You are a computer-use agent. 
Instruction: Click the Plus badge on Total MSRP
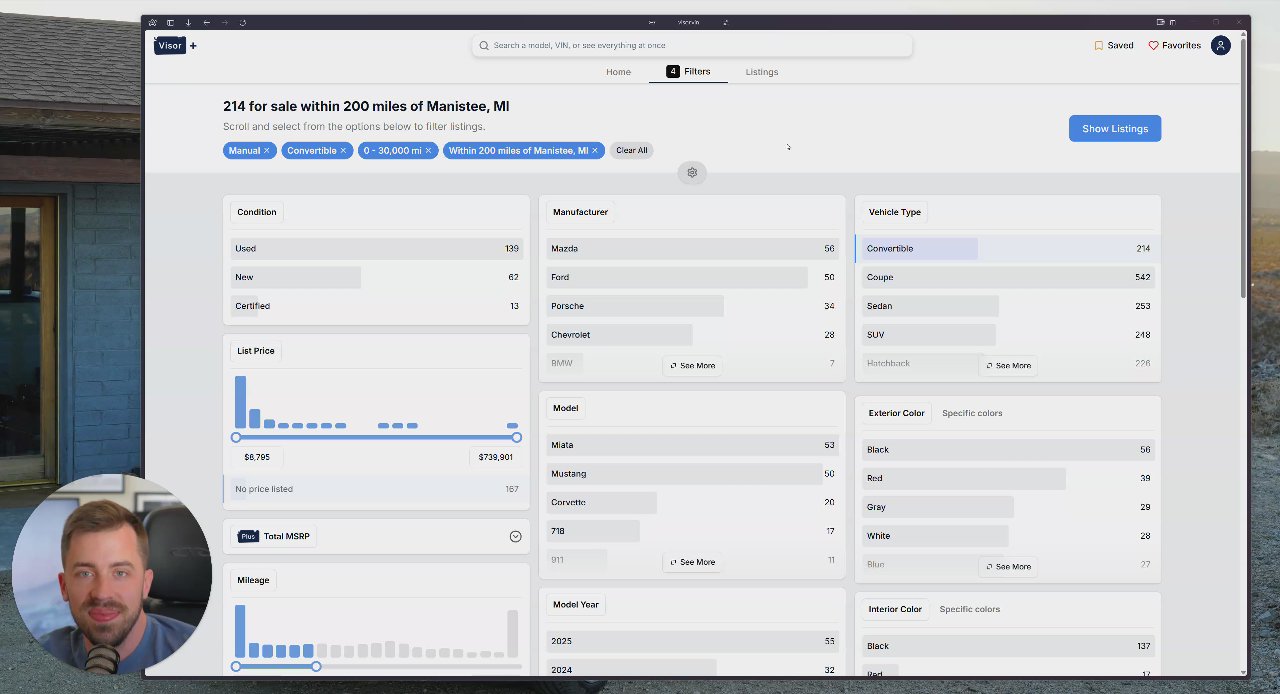pos(248,536)
